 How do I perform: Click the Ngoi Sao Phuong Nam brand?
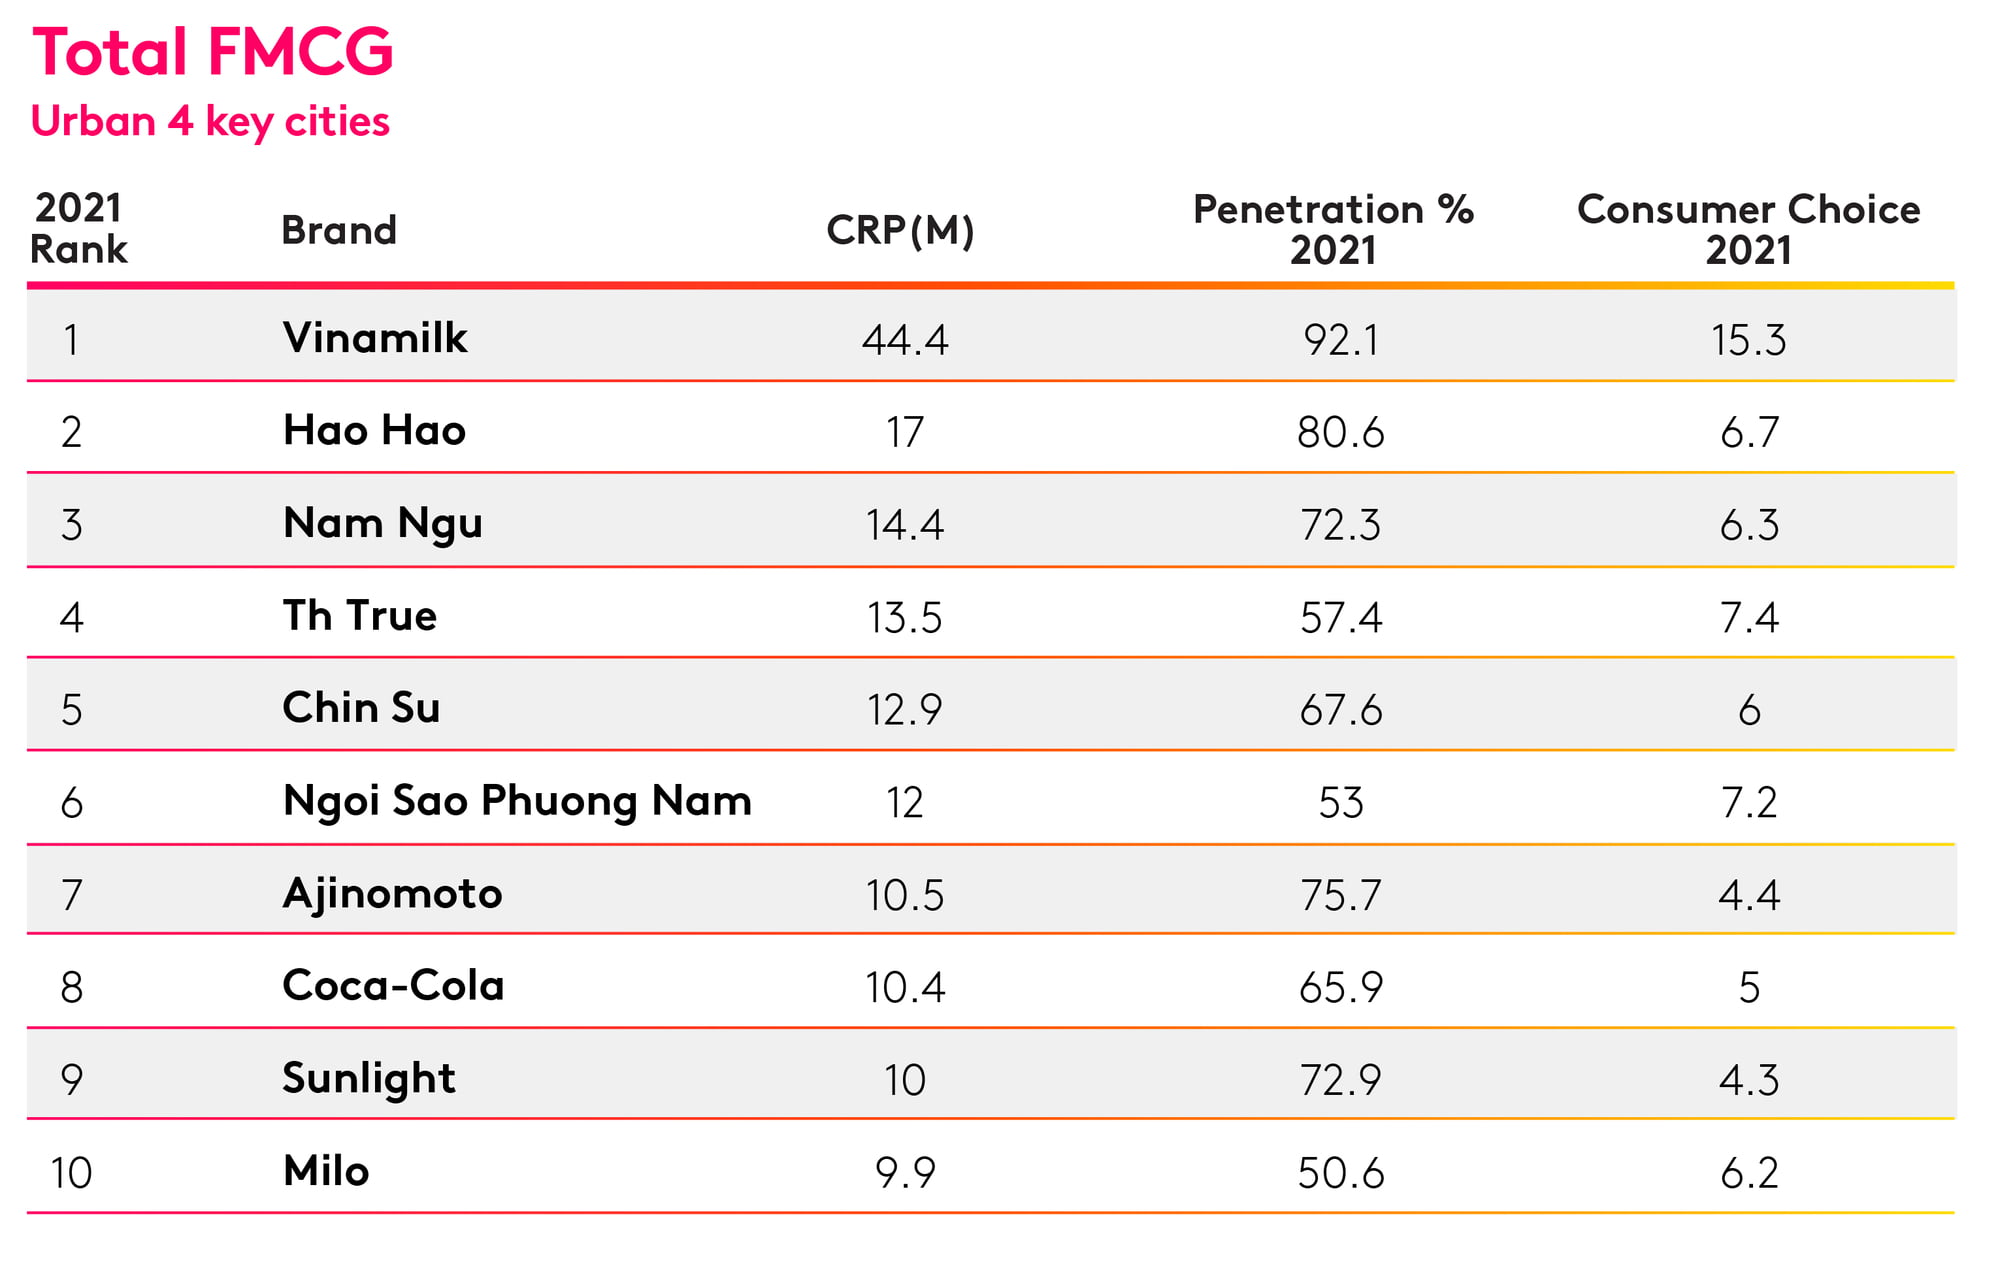[517, 801]
